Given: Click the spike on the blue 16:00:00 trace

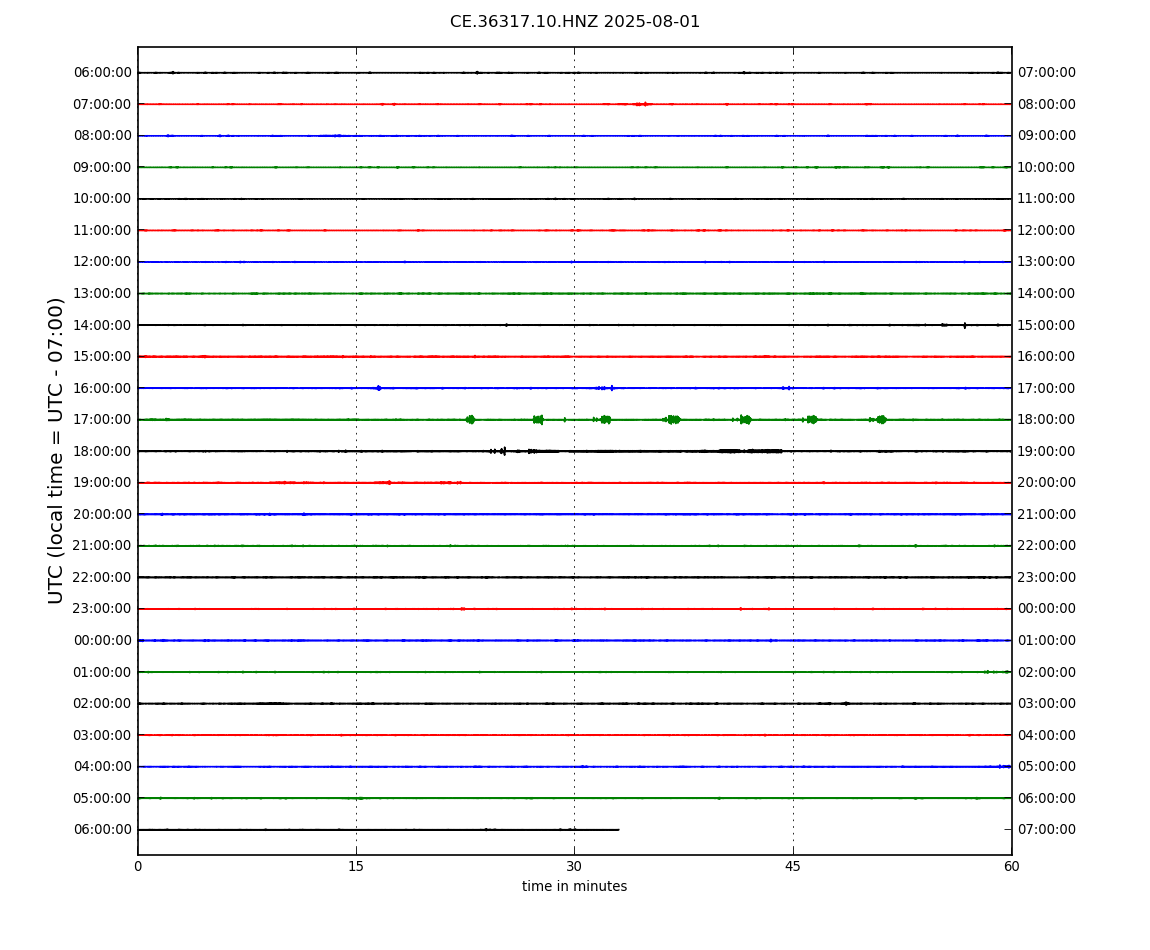Looking at the screenshot, I should [378, 388].
